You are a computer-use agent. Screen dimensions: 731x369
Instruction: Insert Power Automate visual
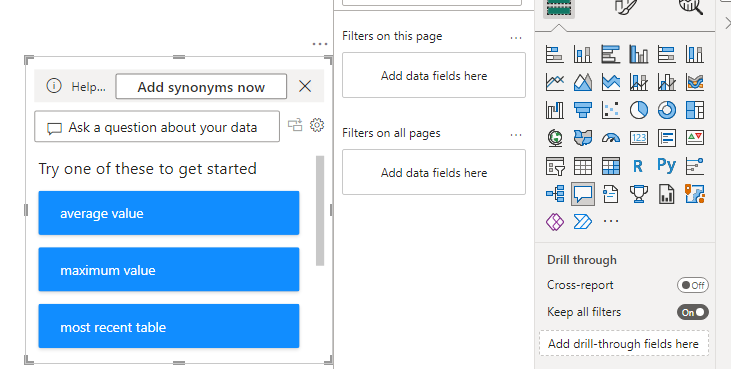click(583, 222)
